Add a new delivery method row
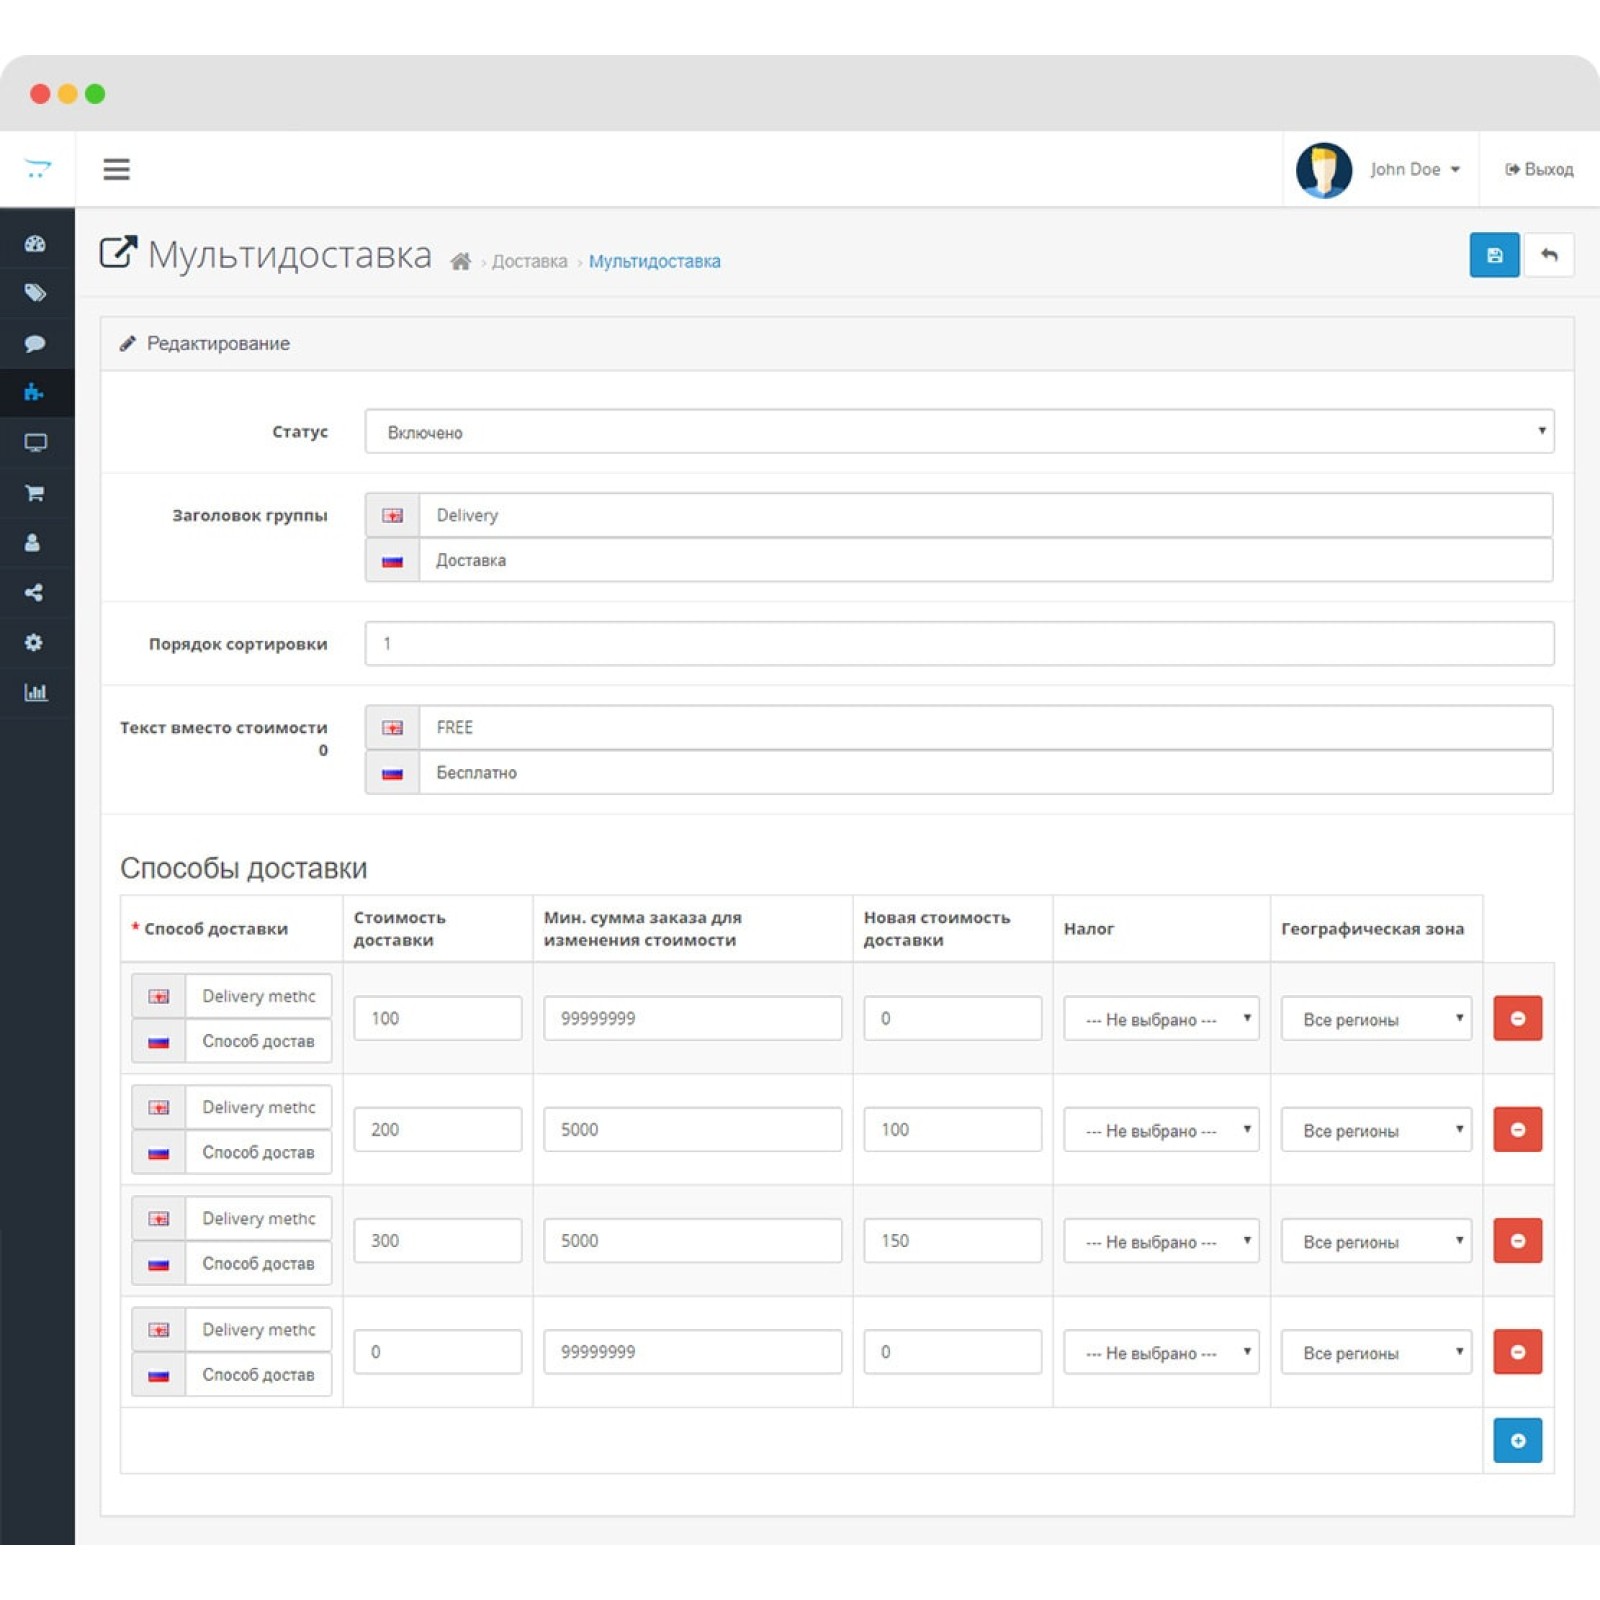The width and height of the screenshot is (1600, 1600). (1517, 1440)
